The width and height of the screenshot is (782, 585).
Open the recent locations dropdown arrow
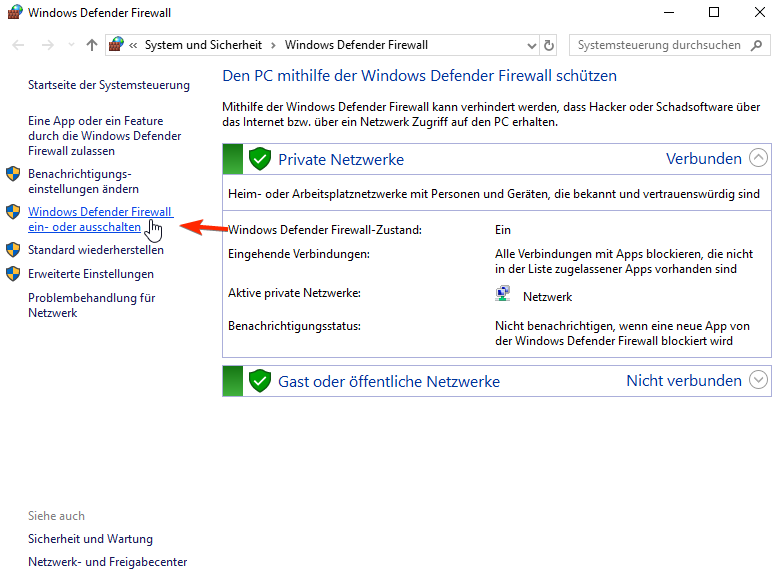click(x=71, y=45)
